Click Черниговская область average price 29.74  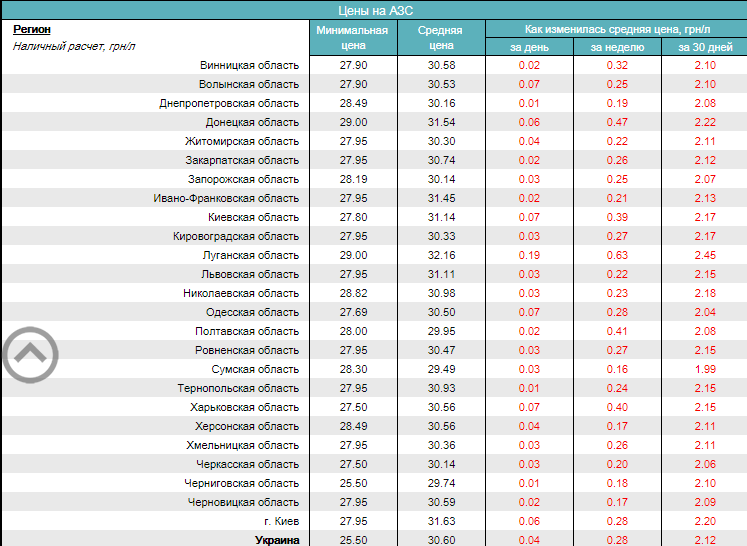point(440,483)
